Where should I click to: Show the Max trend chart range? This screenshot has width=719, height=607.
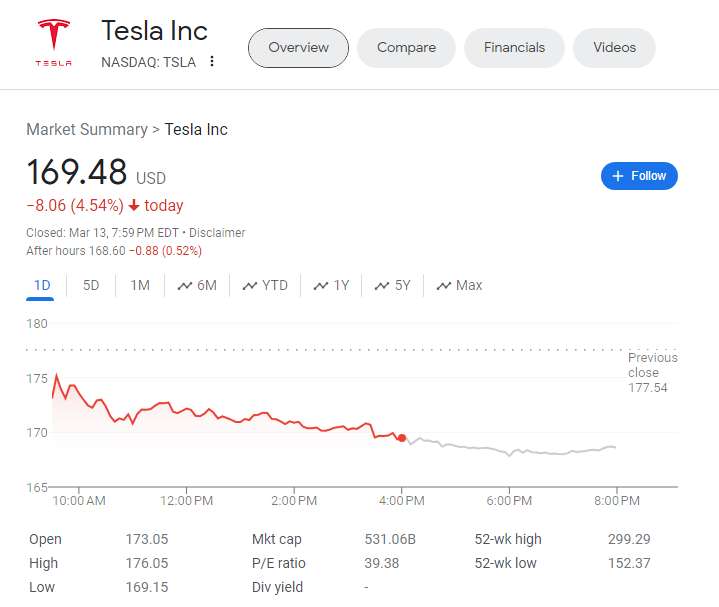pyautogui.click(x=459, y=285)
